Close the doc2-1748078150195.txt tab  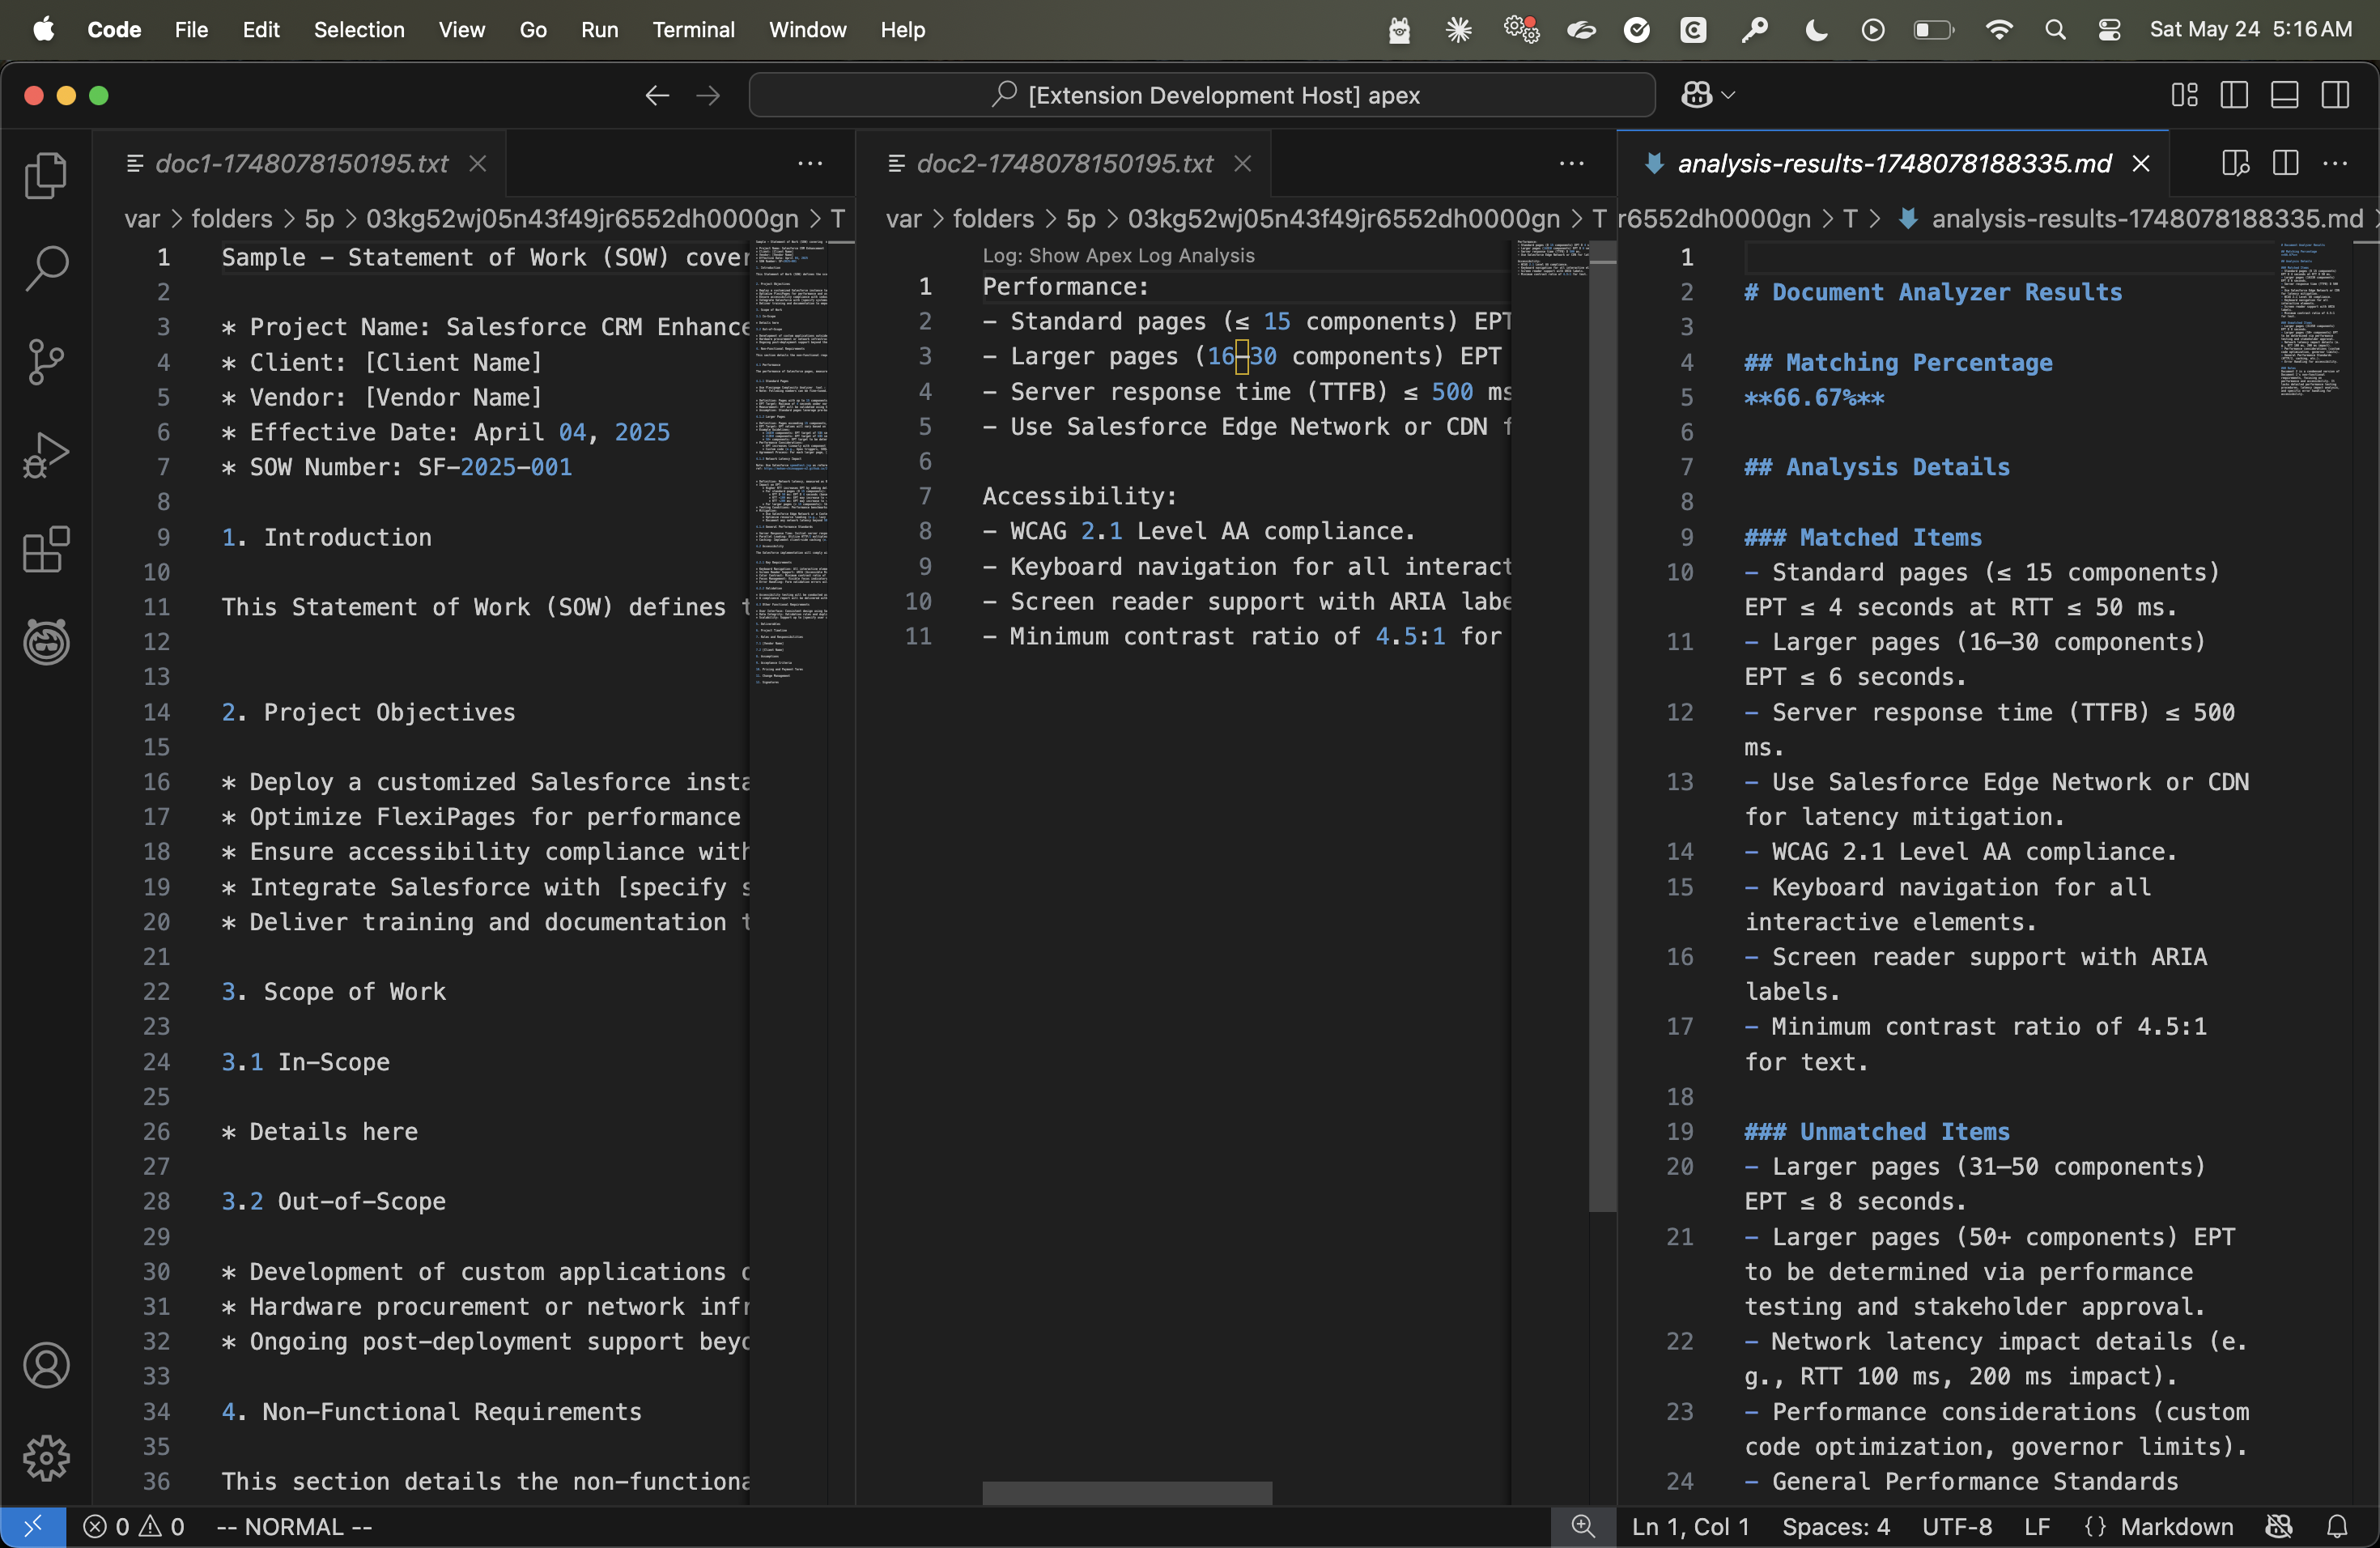1242,163
